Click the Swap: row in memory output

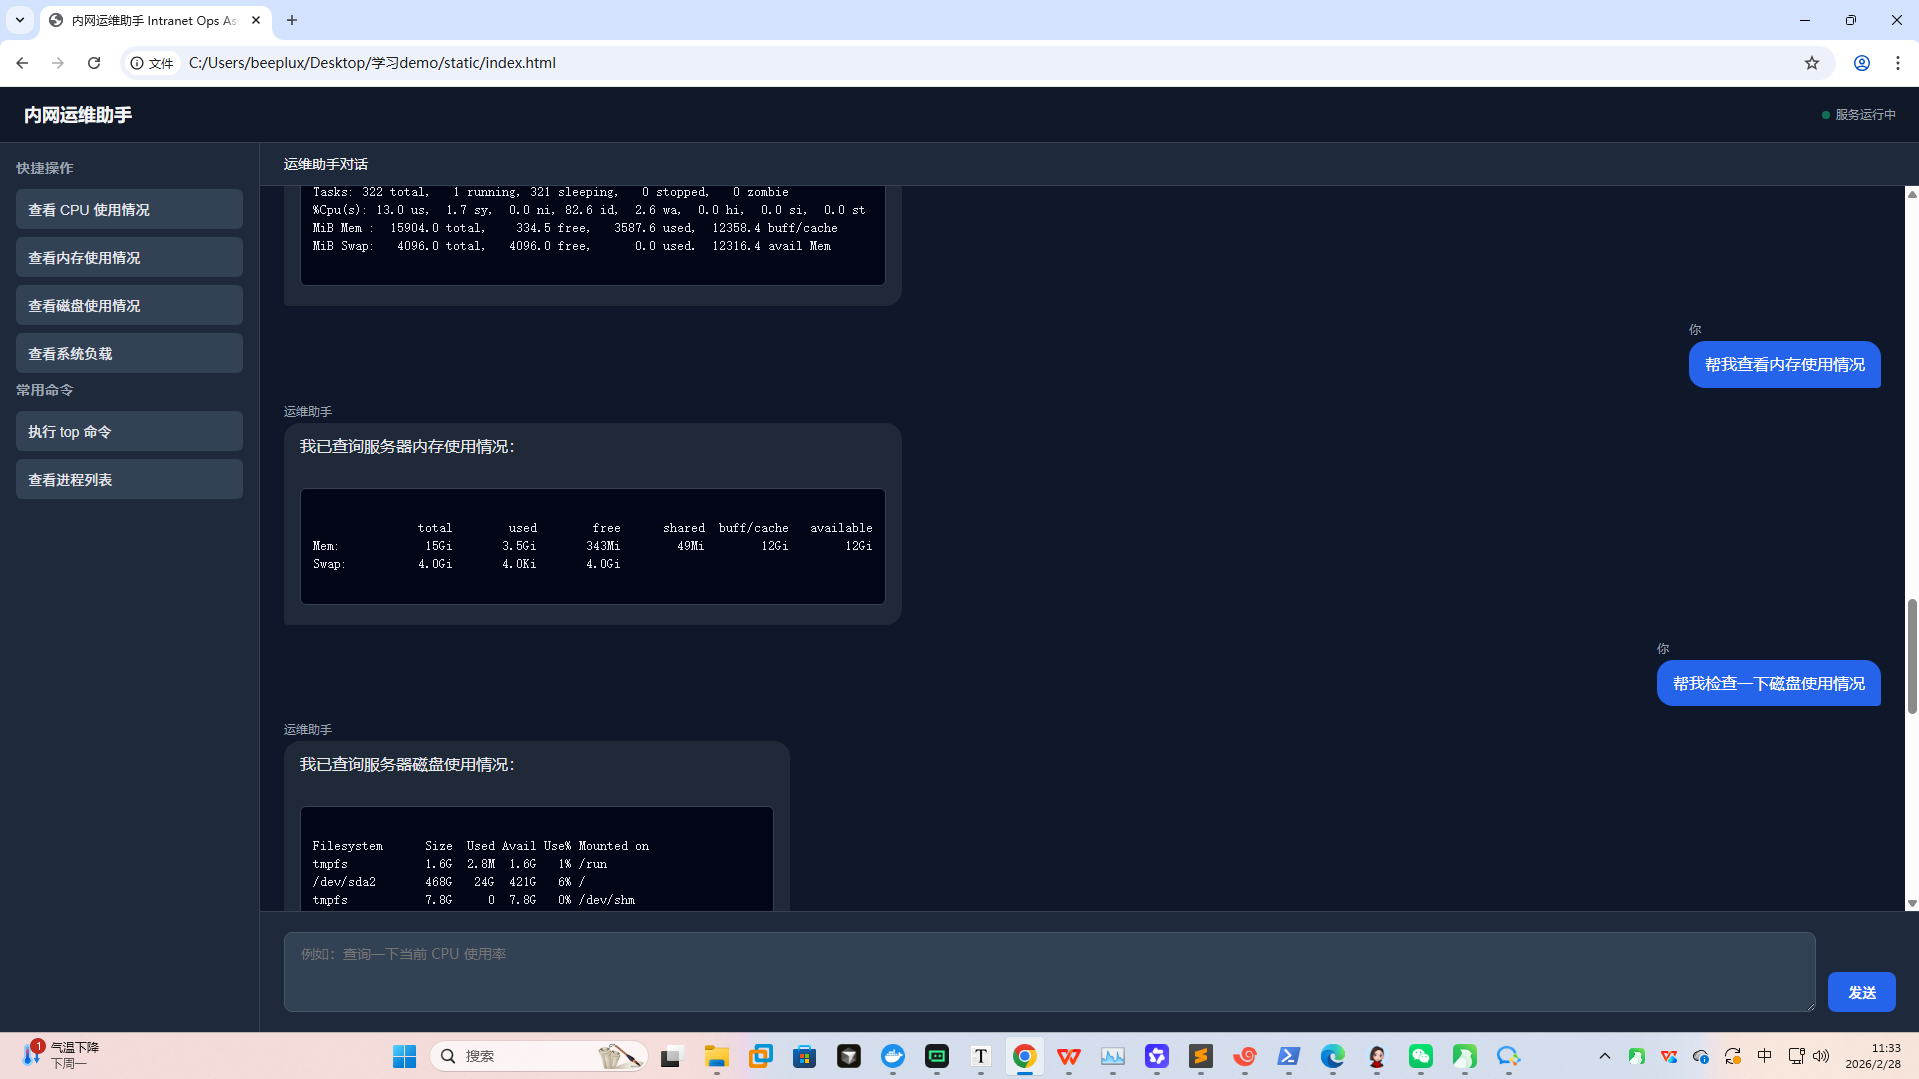467,564
